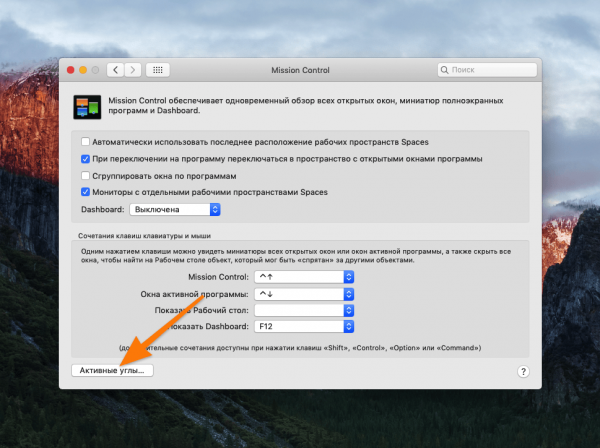Click the magnifier icon in search field
The height and width of the screenshot is (448, 600).
coord(444,70)
